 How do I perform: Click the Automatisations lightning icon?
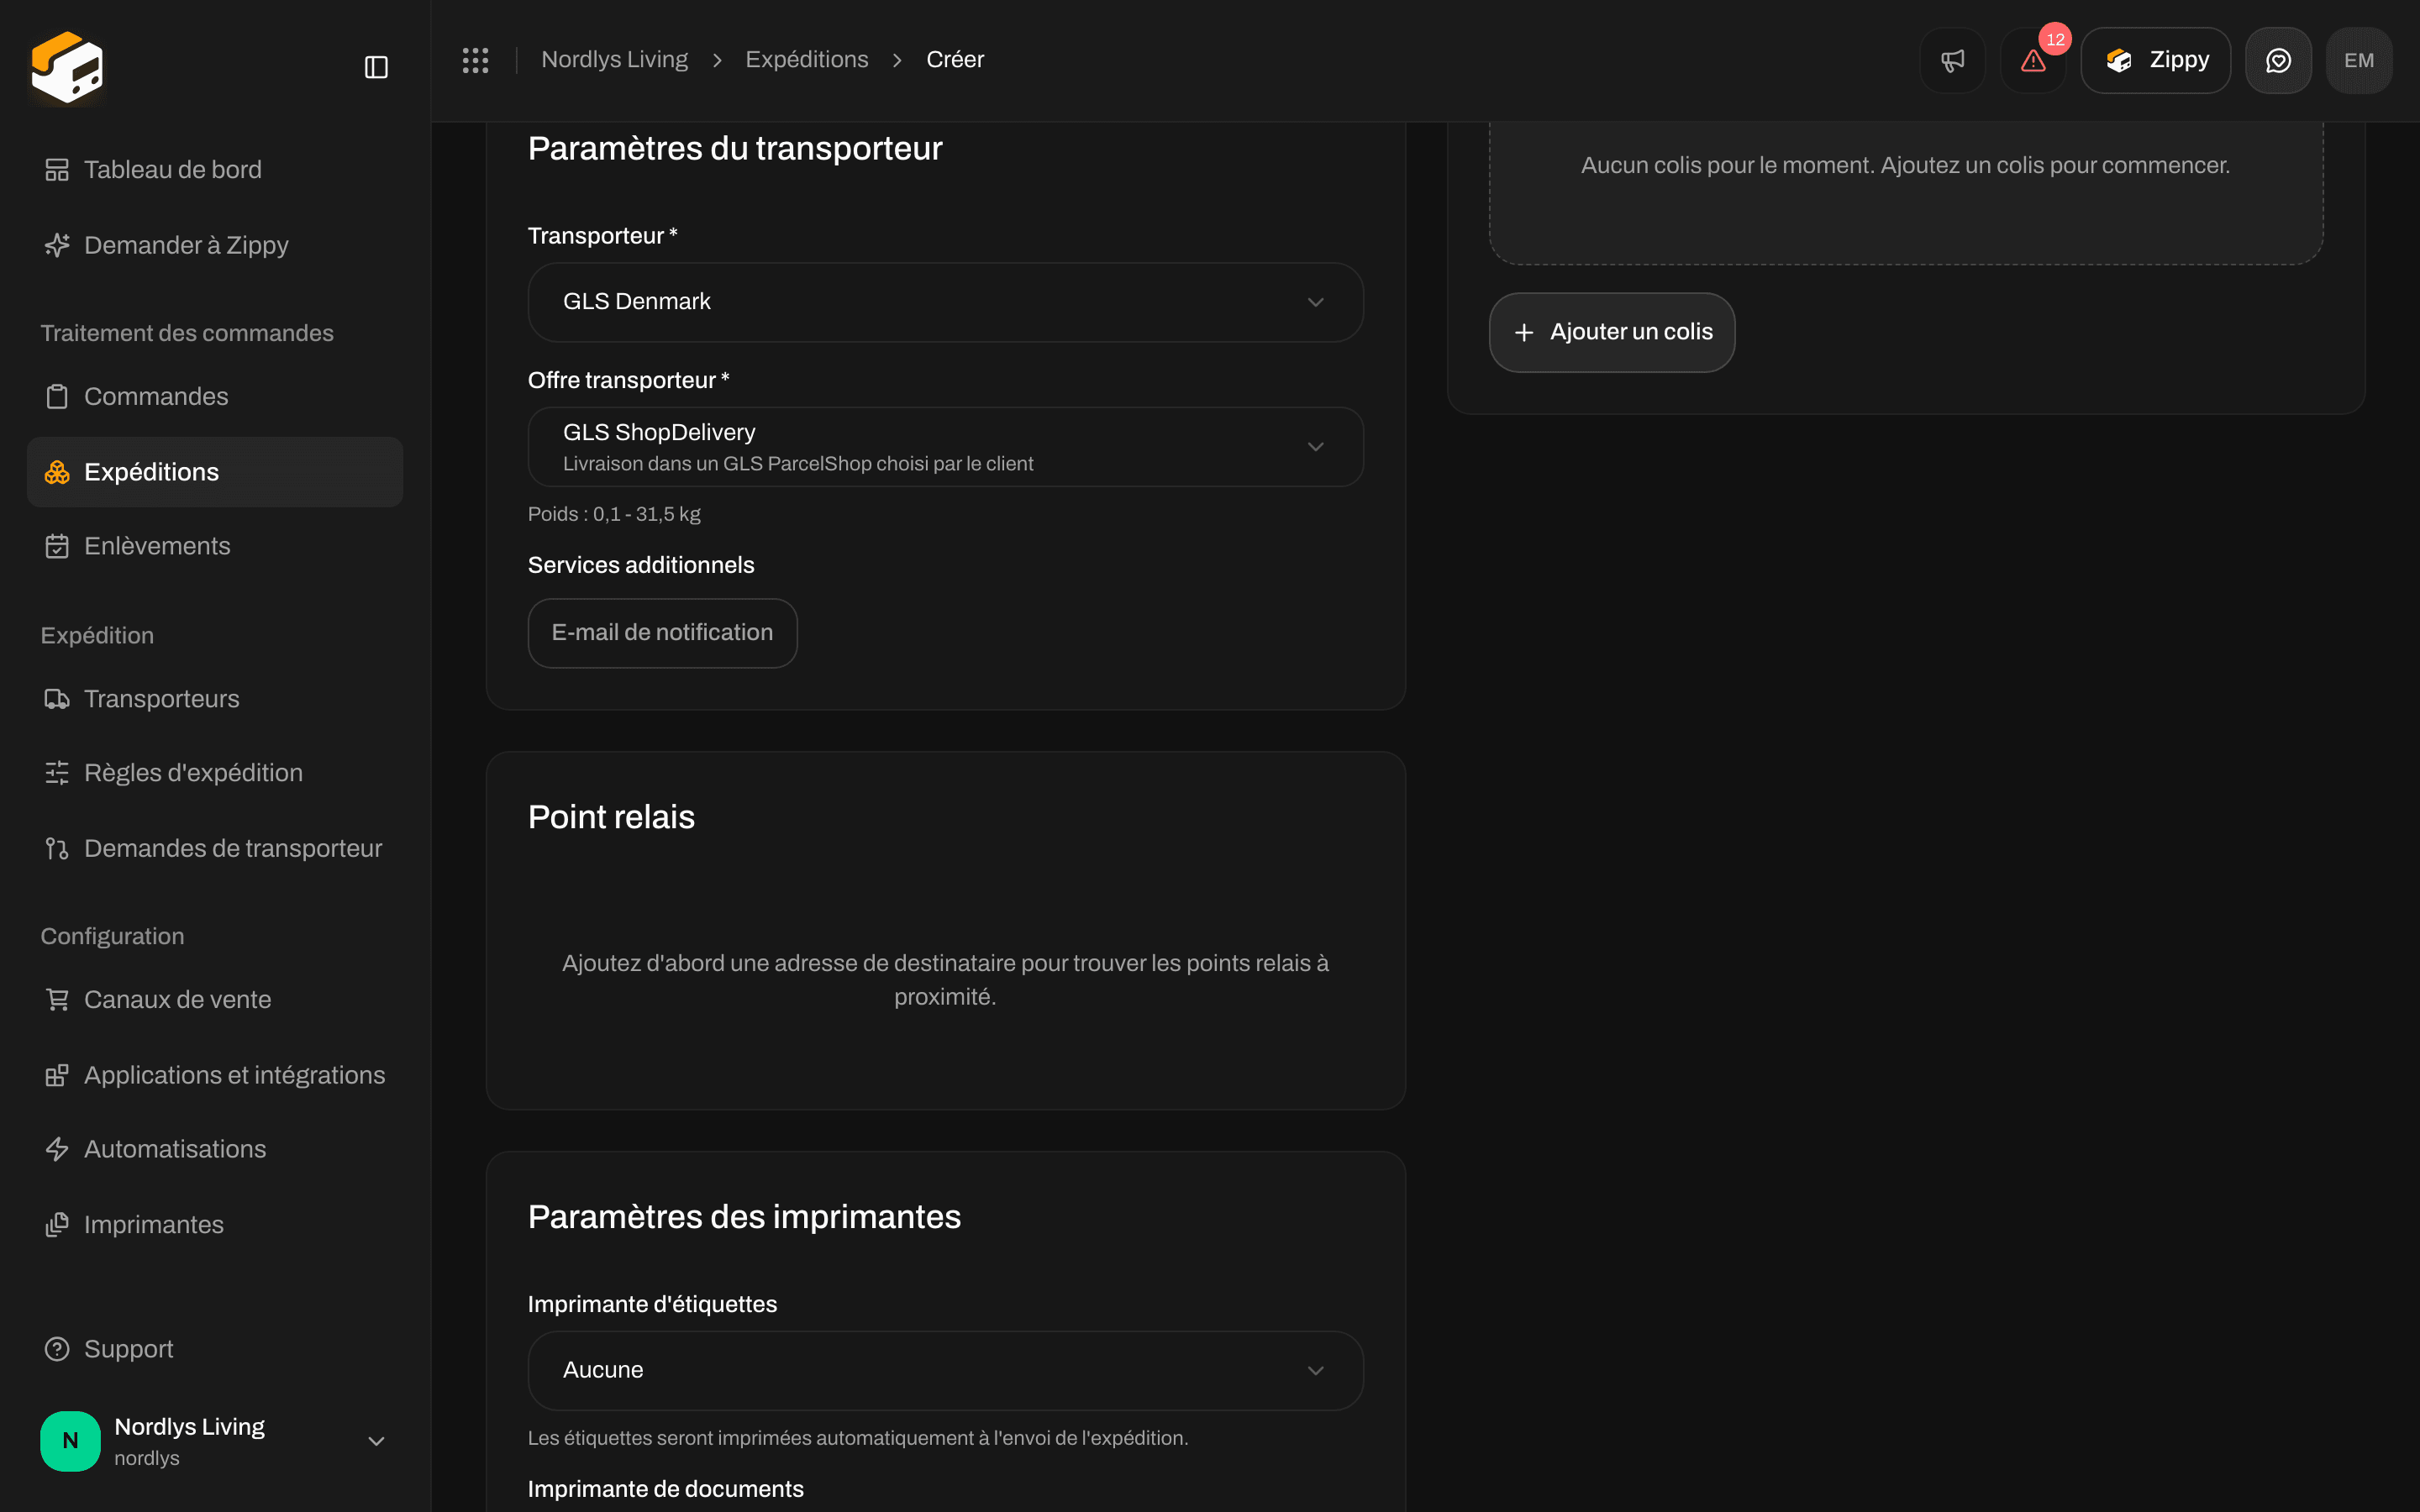point(57,1149)
